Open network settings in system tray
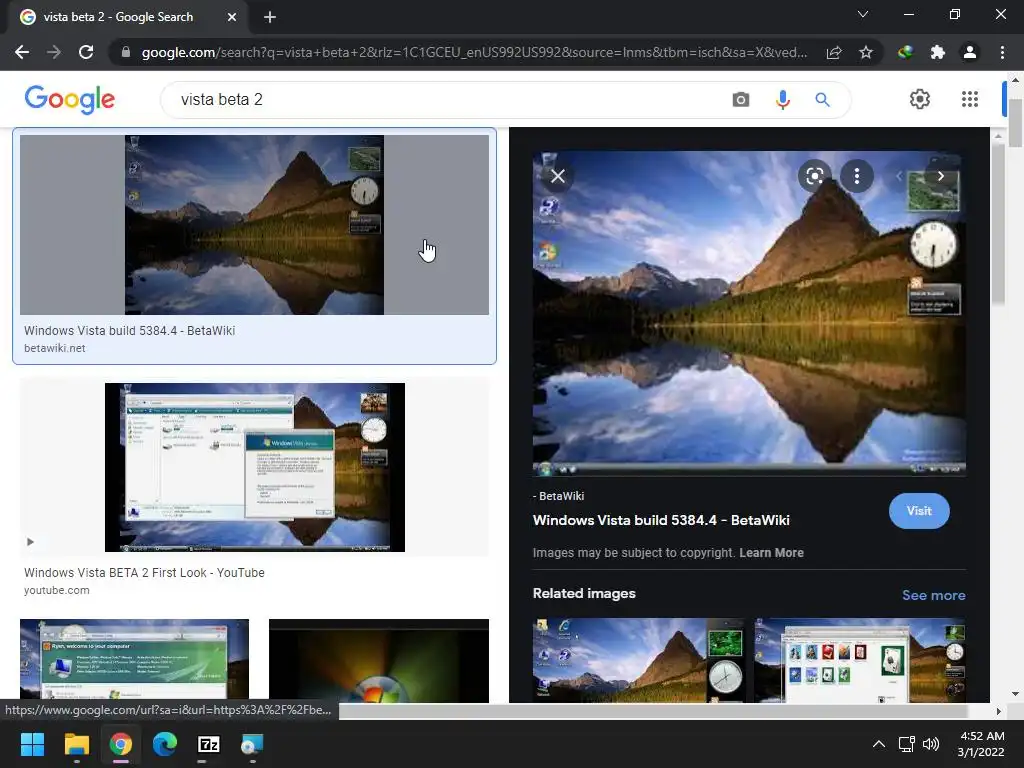Screen dimensions: 1024x768 pyautogui.click(x=906, y=744)
